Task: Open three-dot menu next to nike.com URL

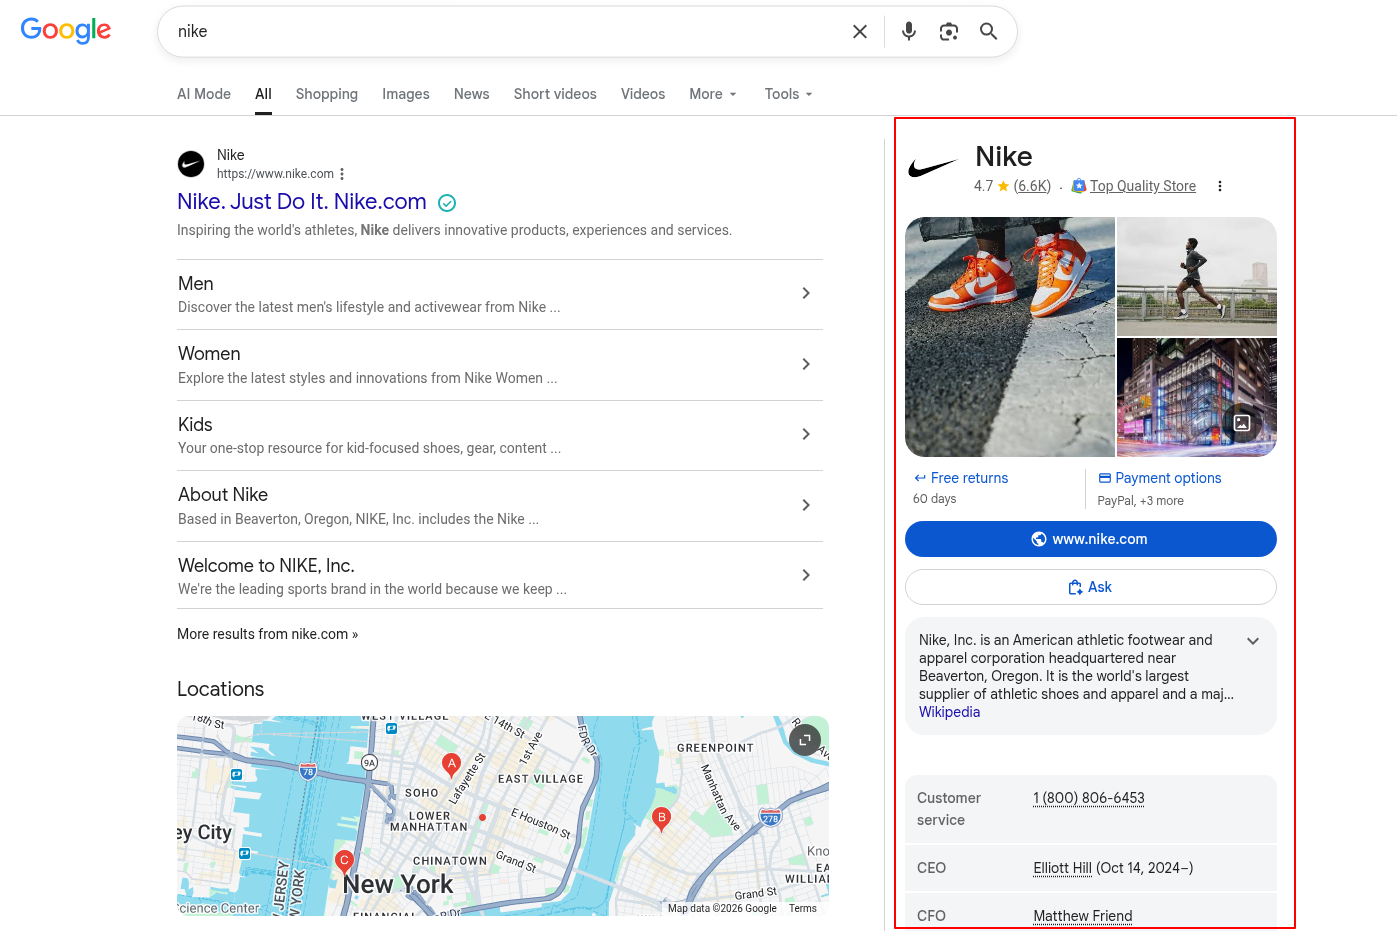Action: pos(342,174)
